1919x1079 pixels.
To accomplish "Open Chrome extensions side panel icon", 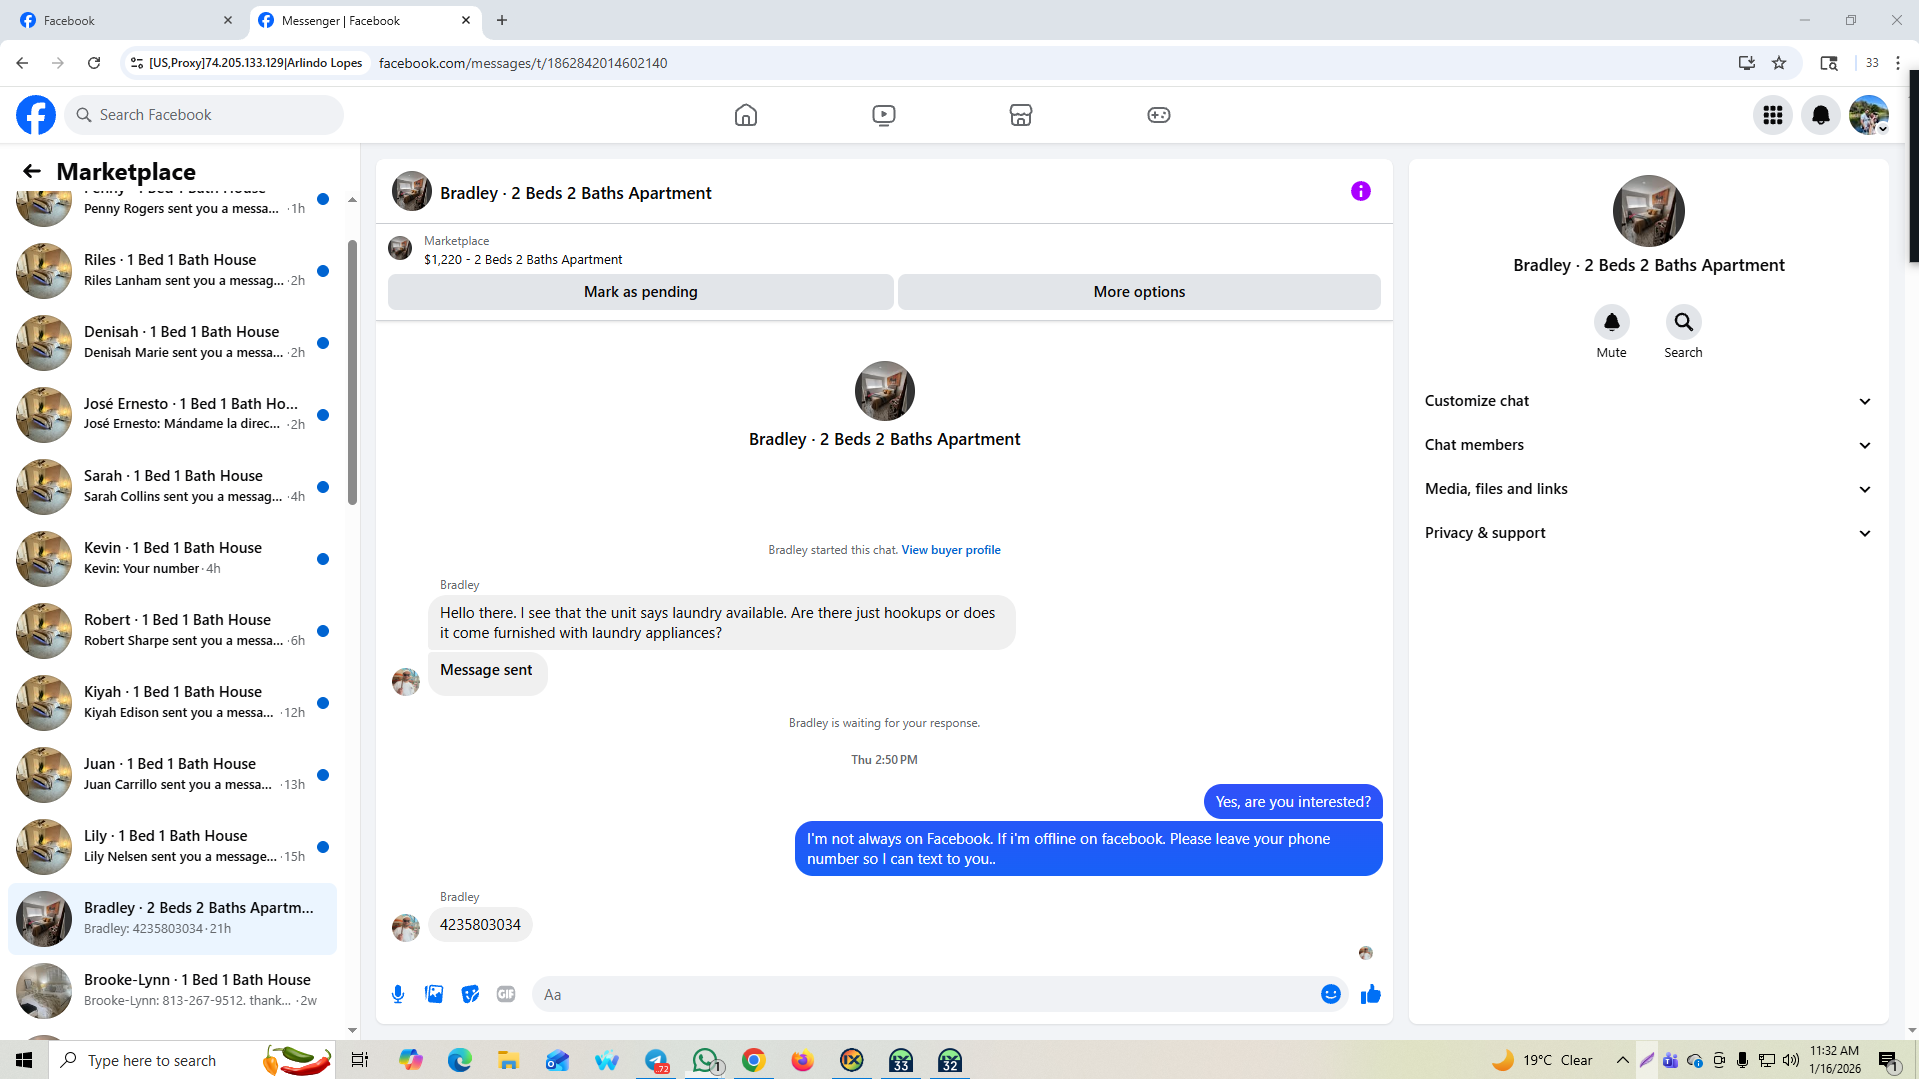I will 1829,63.
